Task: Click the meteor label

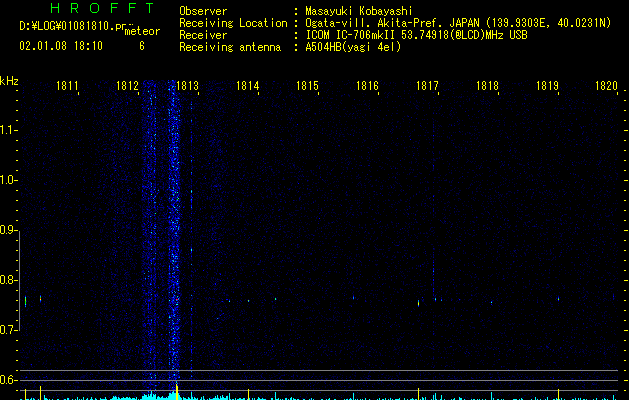Action: (x=142, y=31)
